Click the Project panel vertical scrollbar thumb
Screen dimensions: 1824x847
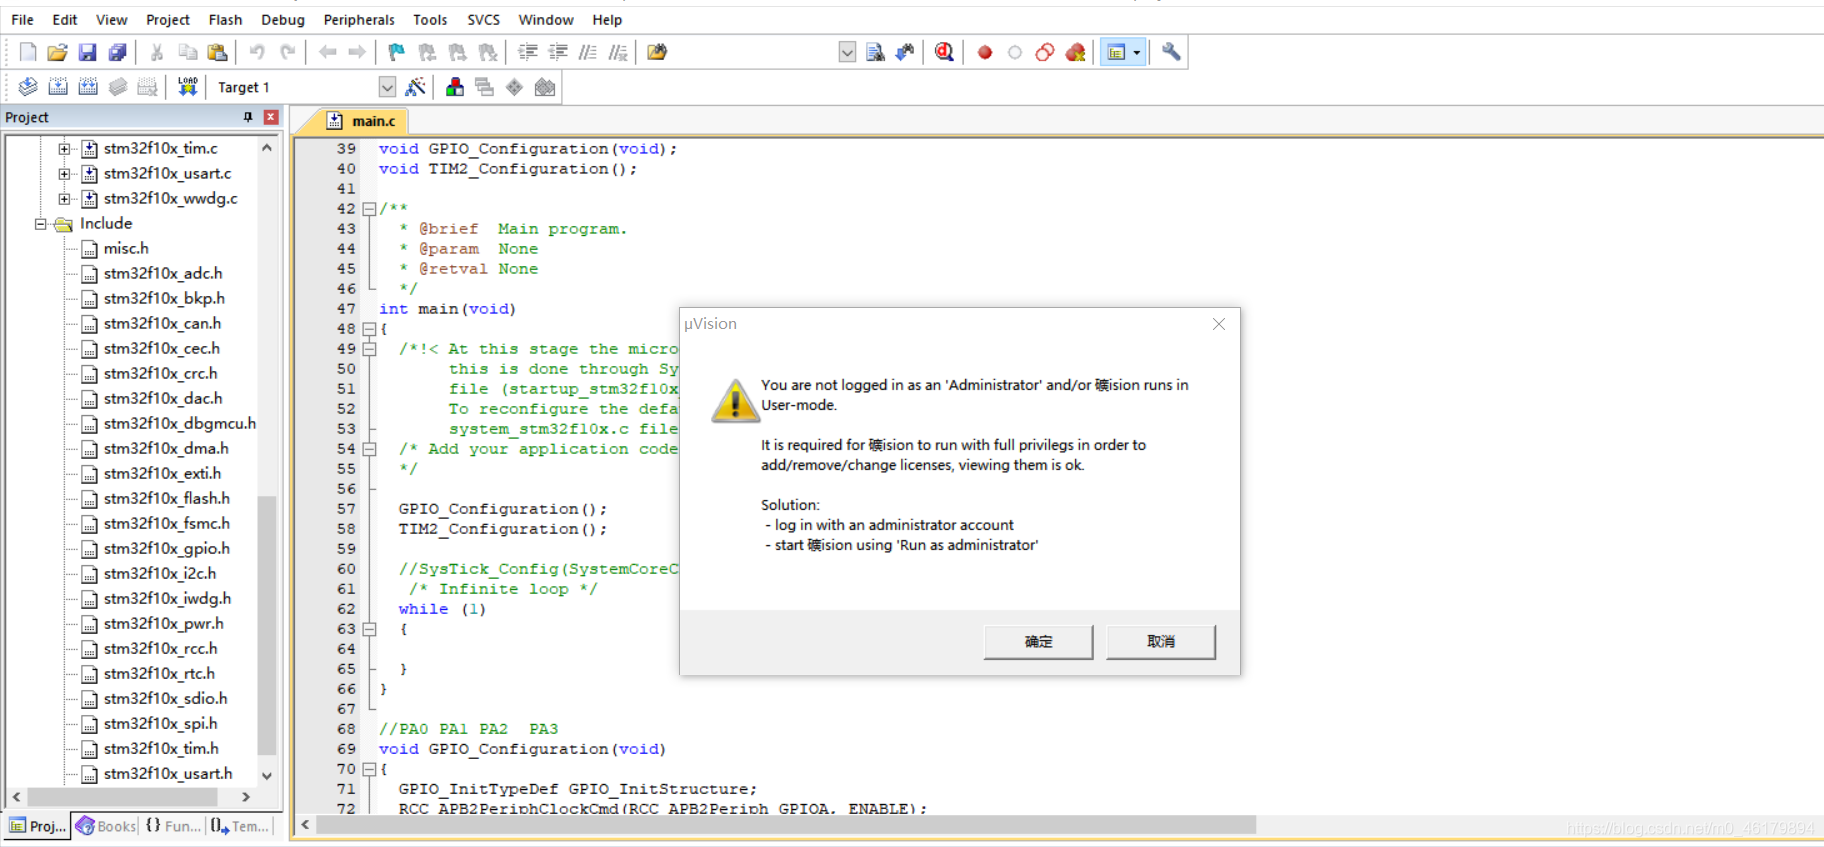click(x=266, y=625)
